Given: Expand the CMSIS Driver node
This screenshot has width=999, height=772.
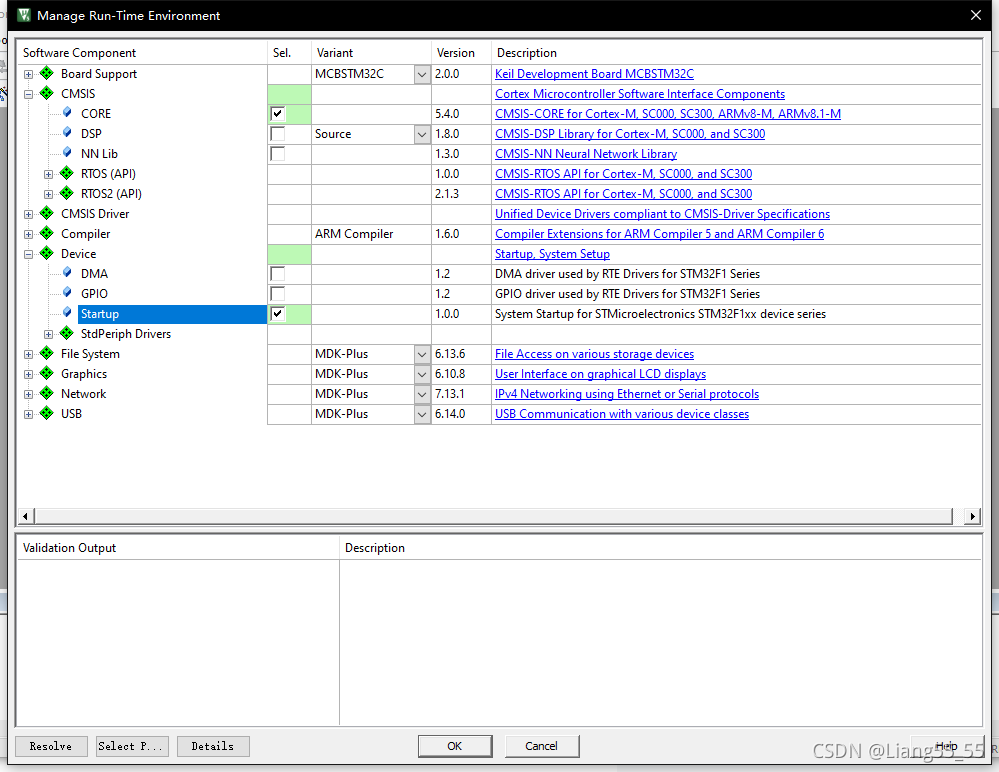Looking at the screenshot, I should click(x=29, y=215).
